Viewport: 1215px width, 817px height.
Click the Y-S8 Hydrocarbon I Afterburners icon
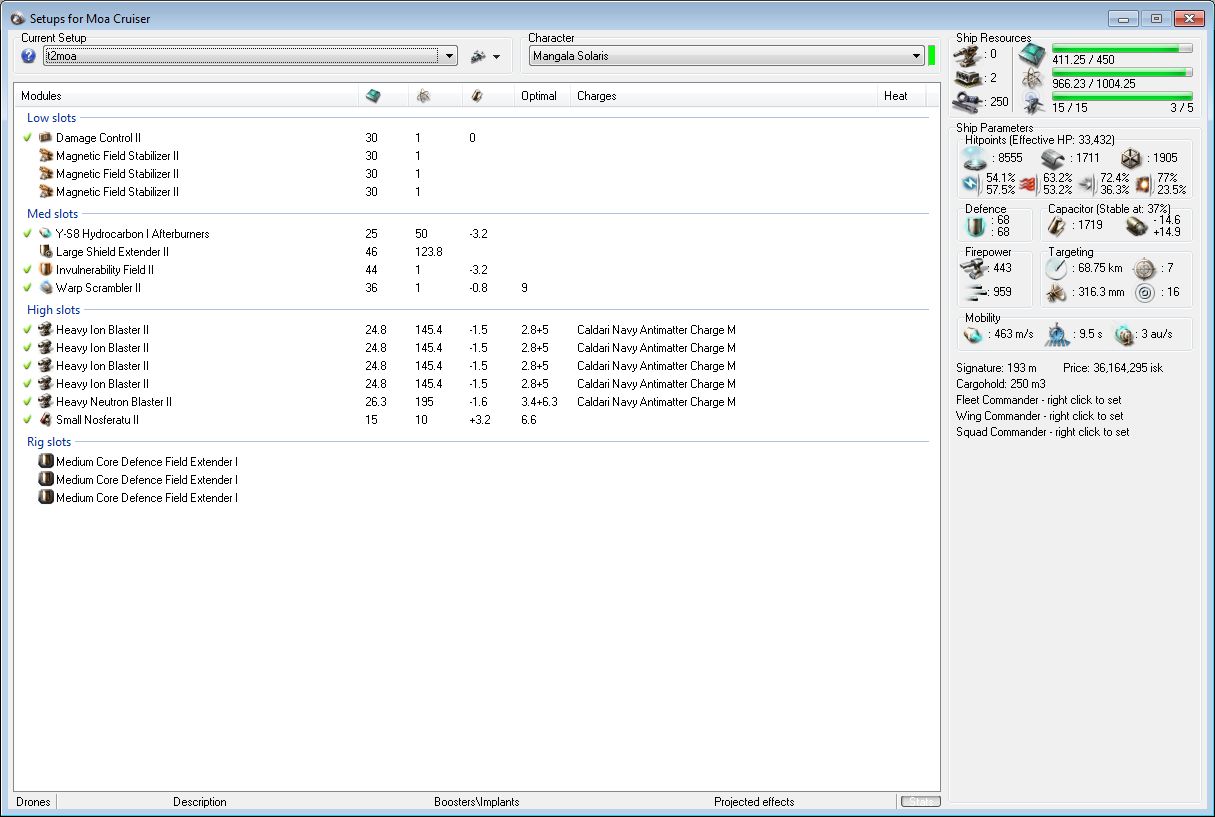(45, 234)
